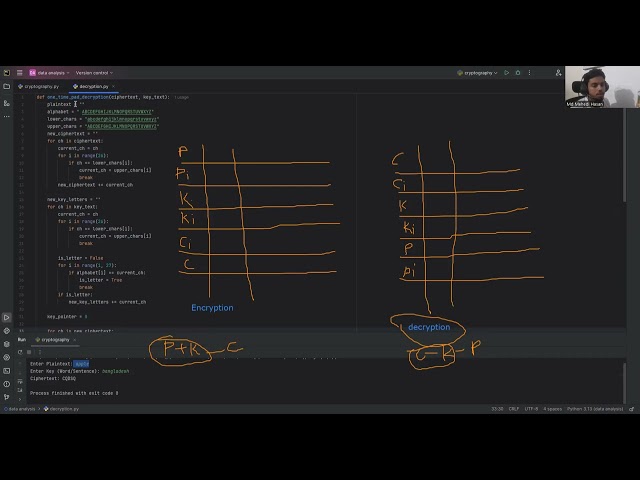Click the def one_time_pad_decryption code line
Viewport: 640px width, 480px height.
click(103, 97)
